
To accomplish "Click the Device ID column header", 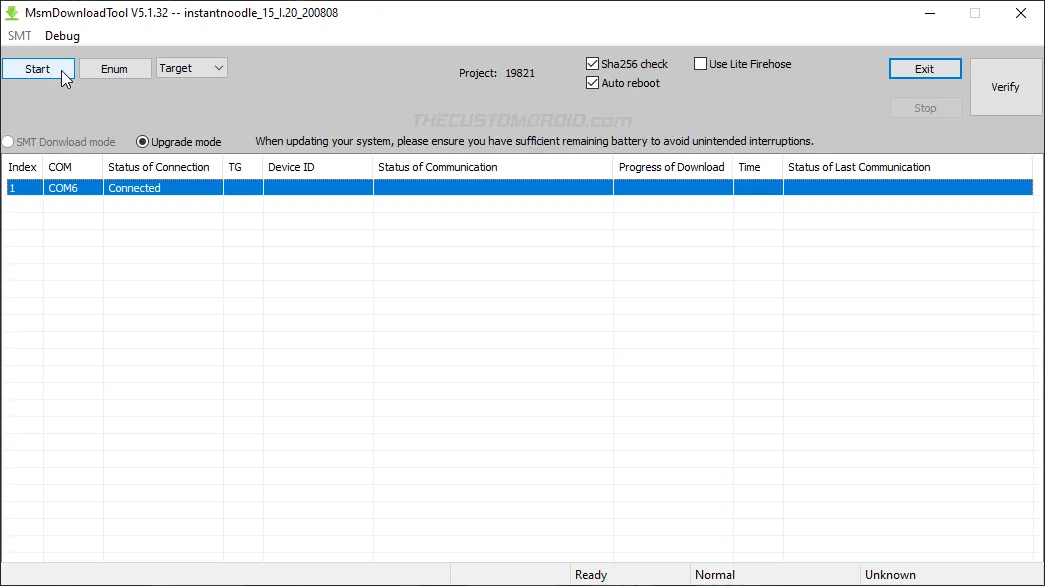I will click(291, 167).
